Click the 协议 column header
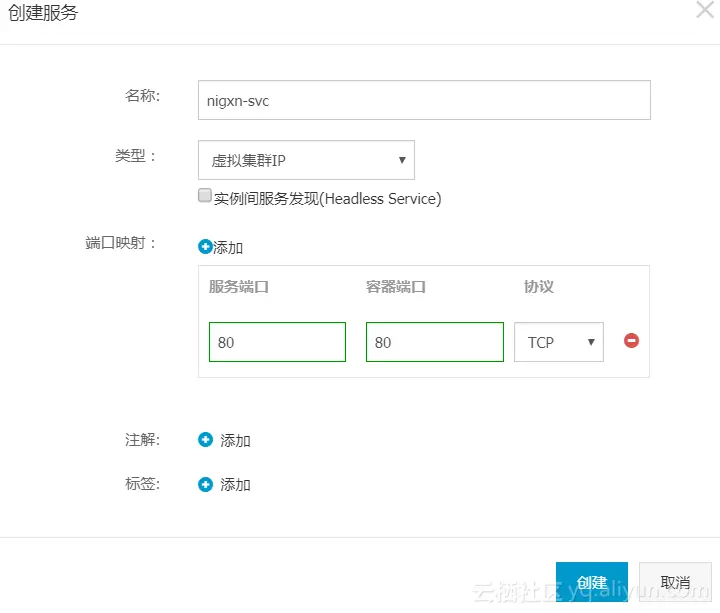Viewport: 720px width, 613px height. point(539,287)
